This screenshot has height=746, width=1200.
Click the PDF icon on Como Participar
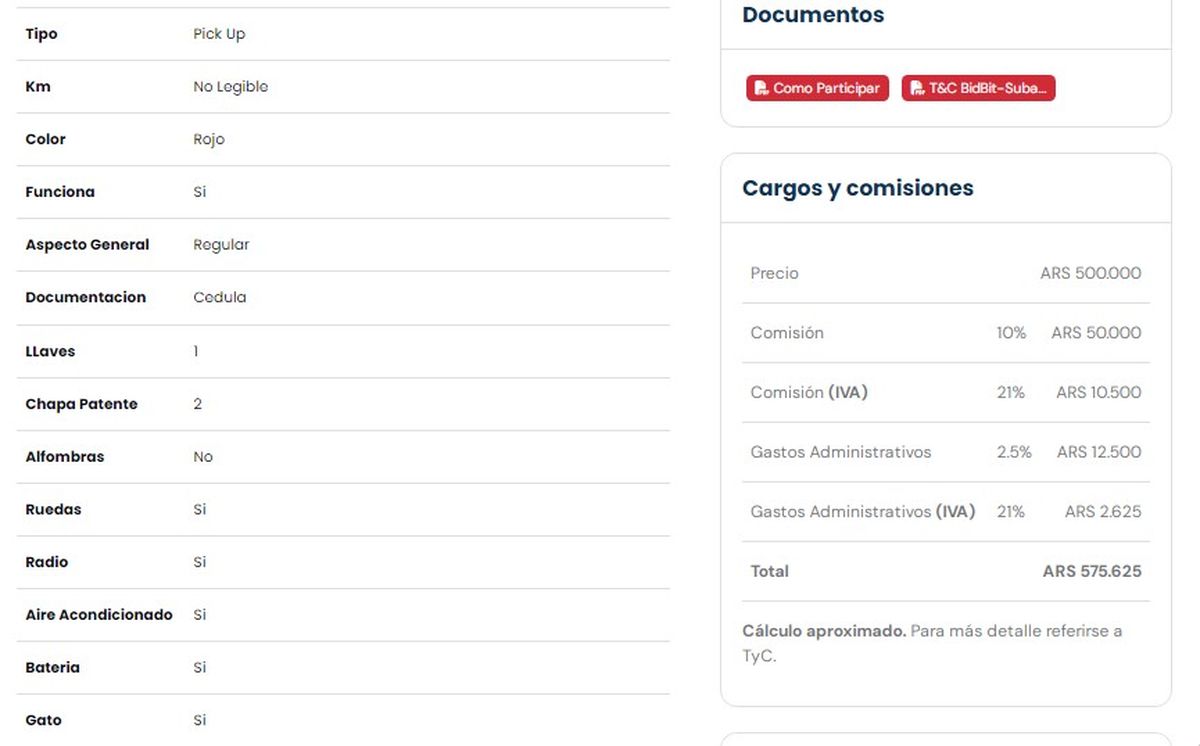(x=761, y=88)
